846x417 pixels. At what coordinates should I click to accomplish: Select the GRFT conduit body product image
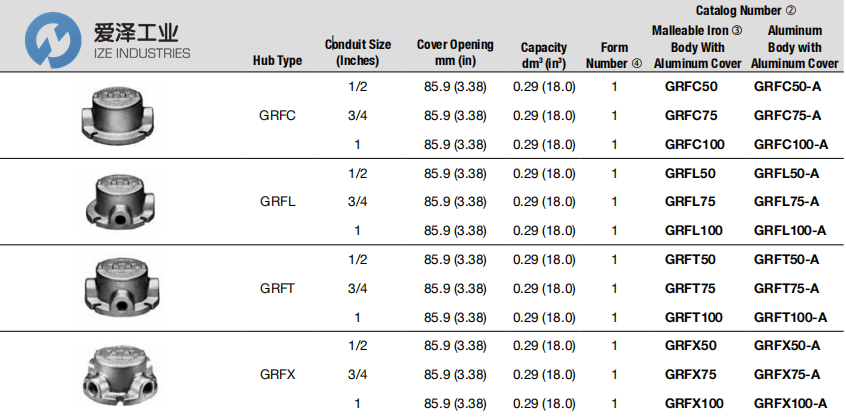pyautogui.click(x=120, y=288)
